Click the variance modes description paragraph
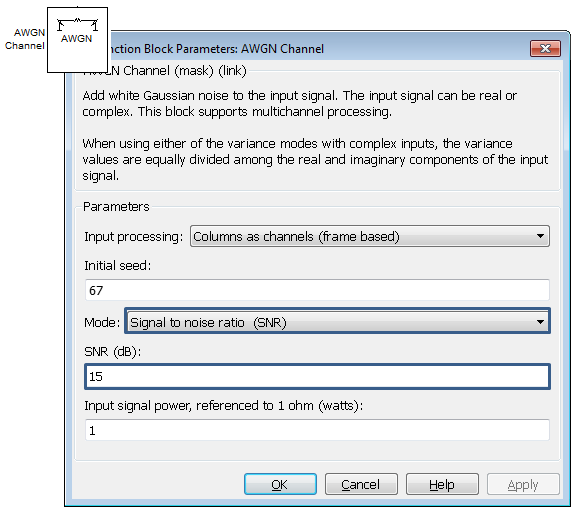 pos(315,159)
